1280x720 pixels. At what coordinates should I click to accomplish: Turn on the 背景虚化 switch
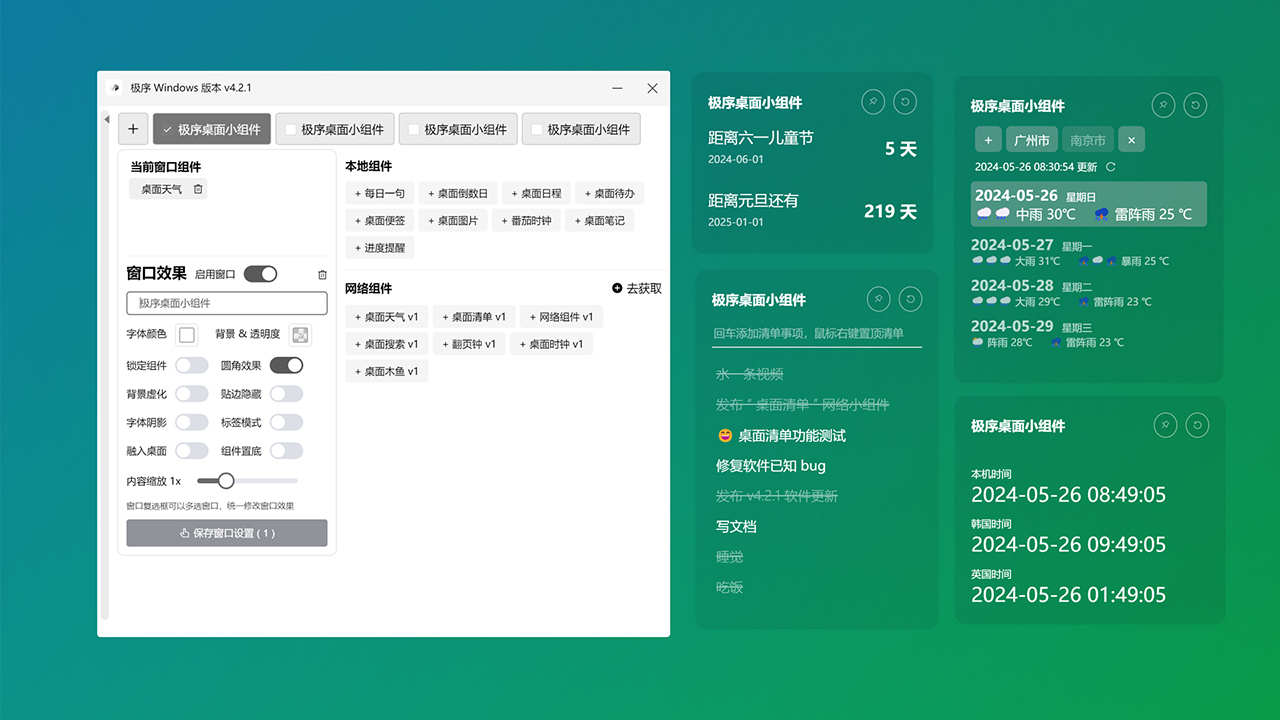click(x=192, y=394)
